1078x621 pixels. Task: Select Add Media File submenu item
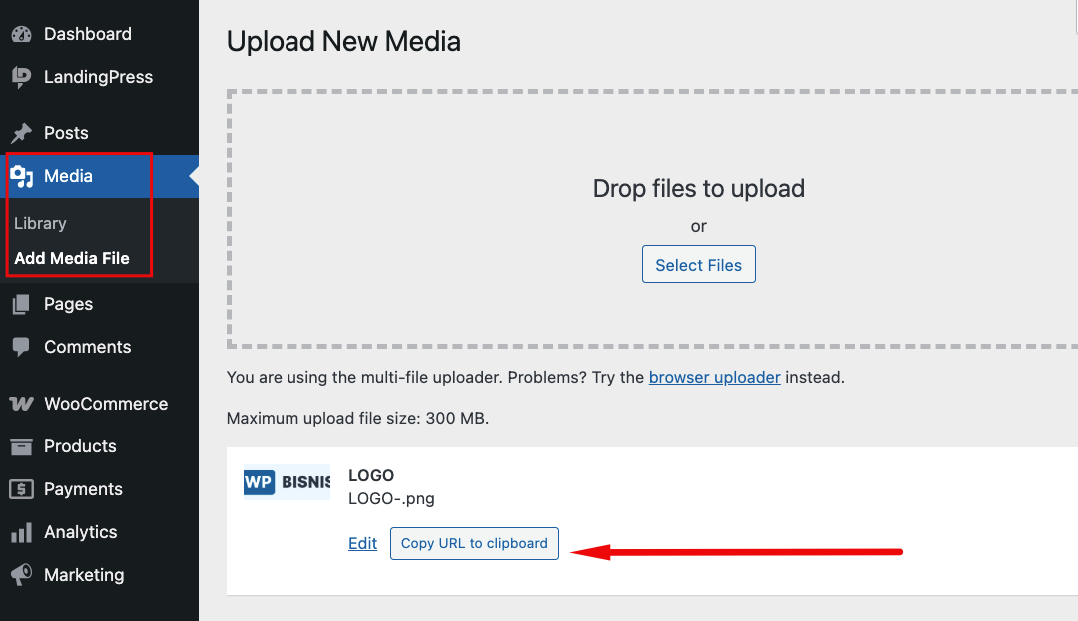72,258
